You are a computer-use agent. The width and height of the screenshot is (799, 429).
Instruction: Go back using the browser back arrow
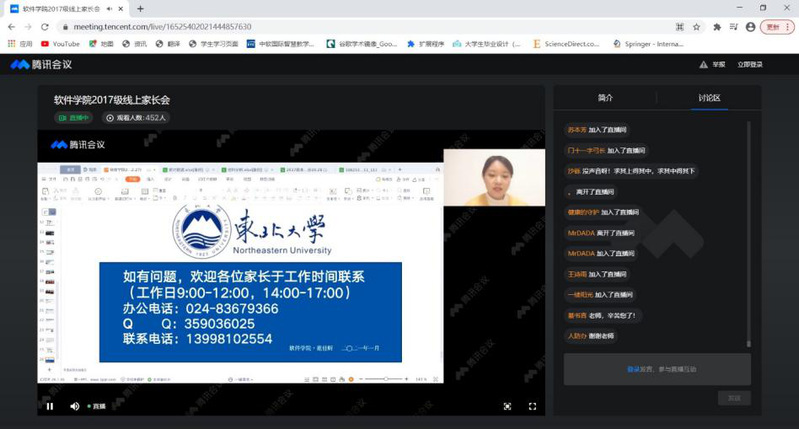11,27
